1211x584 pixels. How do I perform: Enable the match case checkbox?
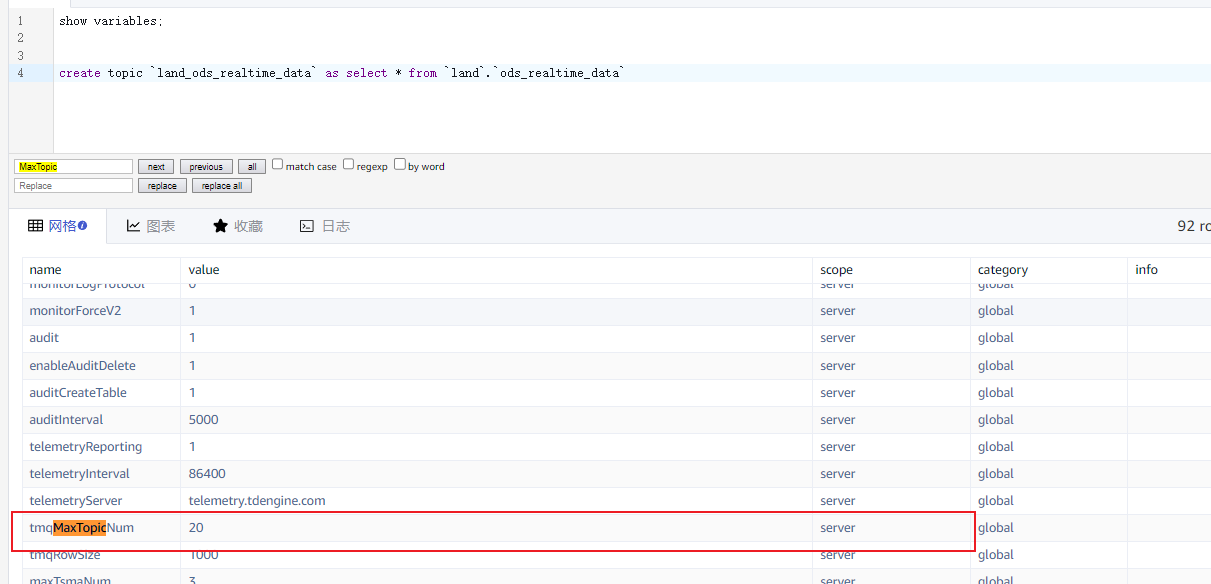278,165
